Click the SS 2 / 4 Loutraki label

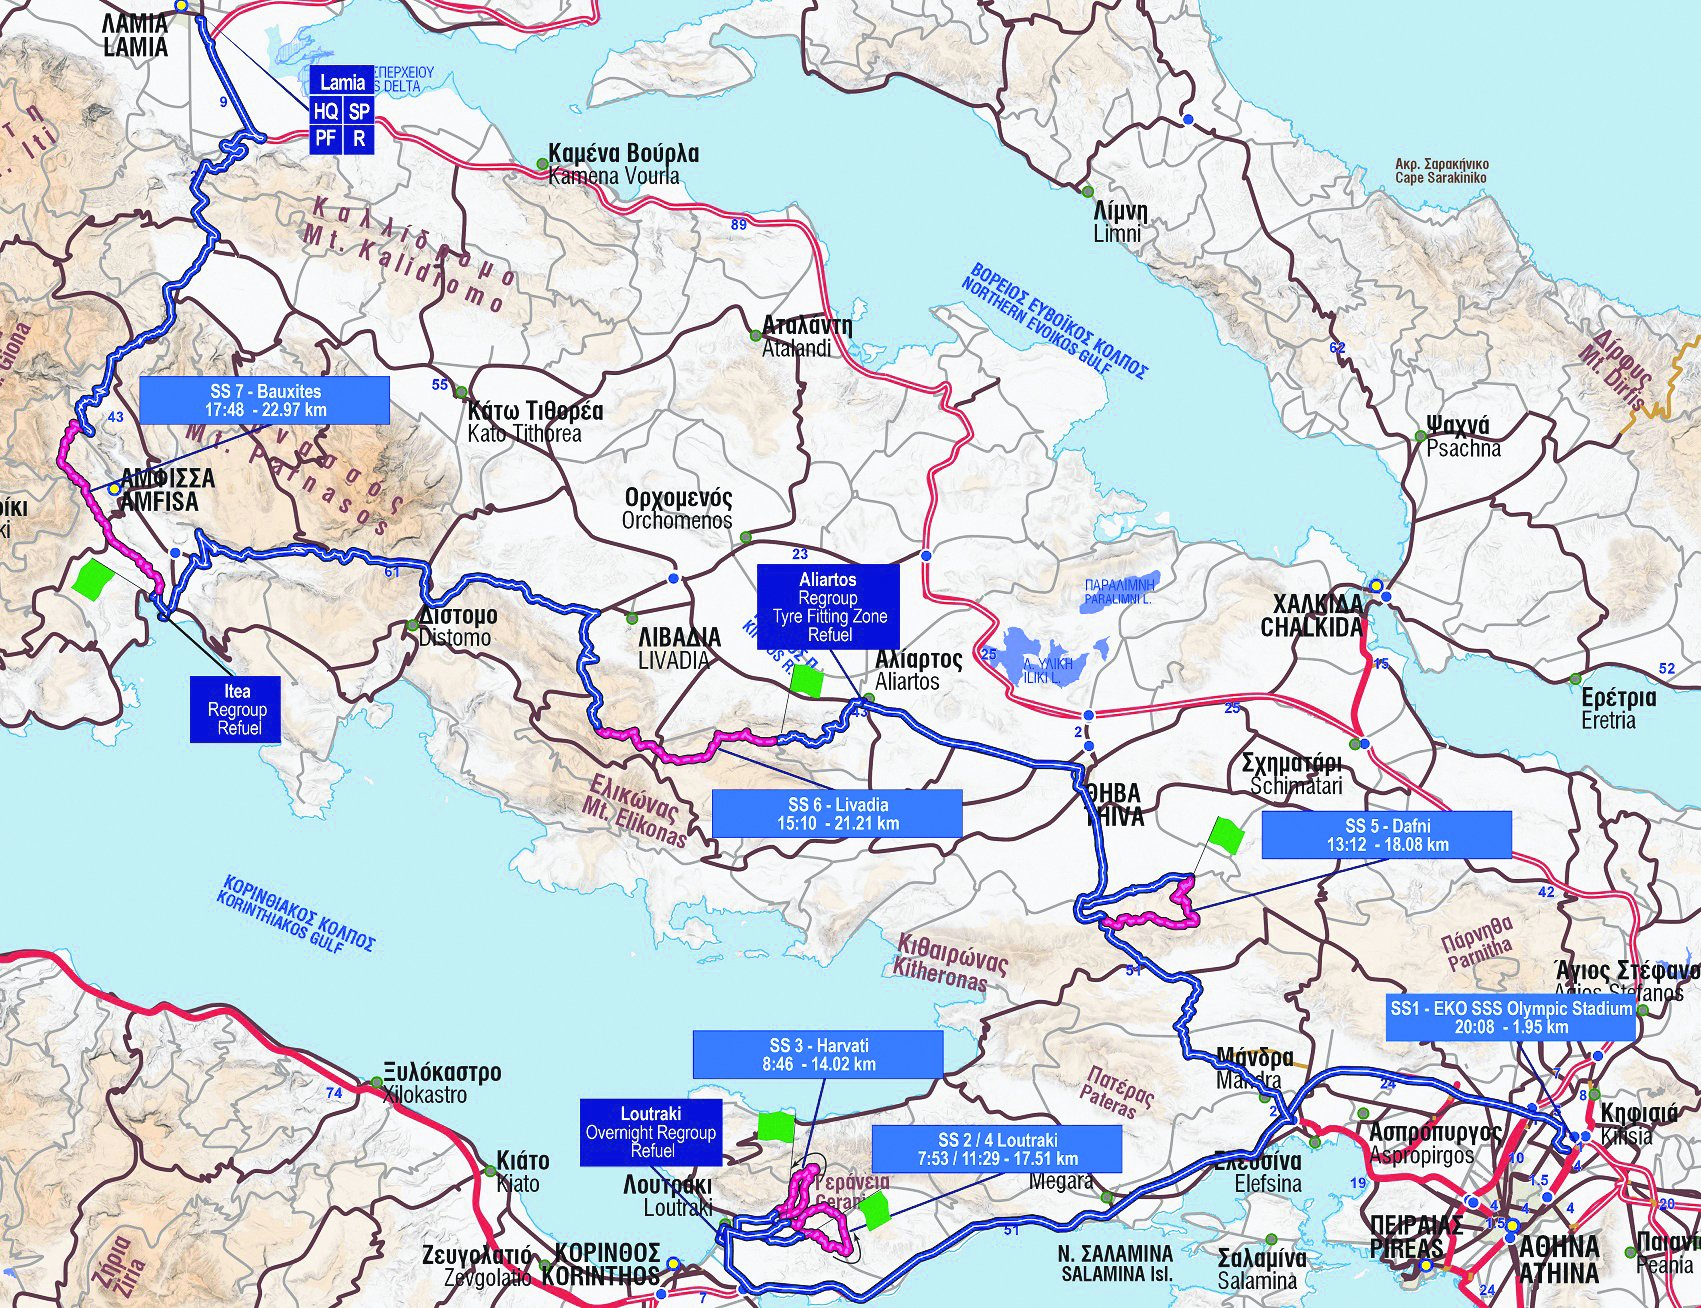tap(997, 1149)
